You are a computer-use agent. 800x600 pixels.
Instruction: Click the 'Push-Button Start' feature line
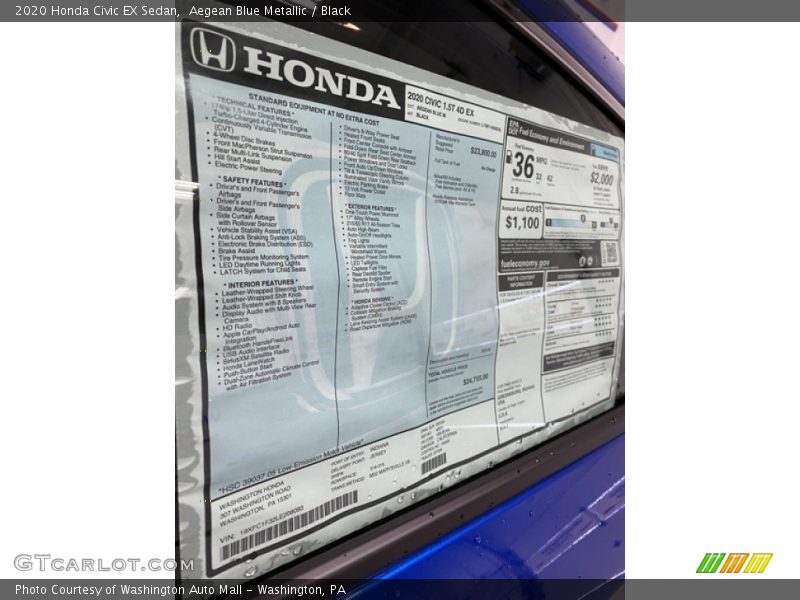coord(248,371)
